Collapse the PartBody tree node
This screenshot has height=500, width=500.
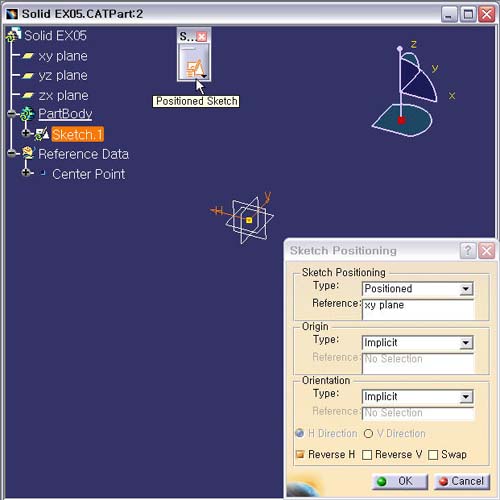[12, 114]
